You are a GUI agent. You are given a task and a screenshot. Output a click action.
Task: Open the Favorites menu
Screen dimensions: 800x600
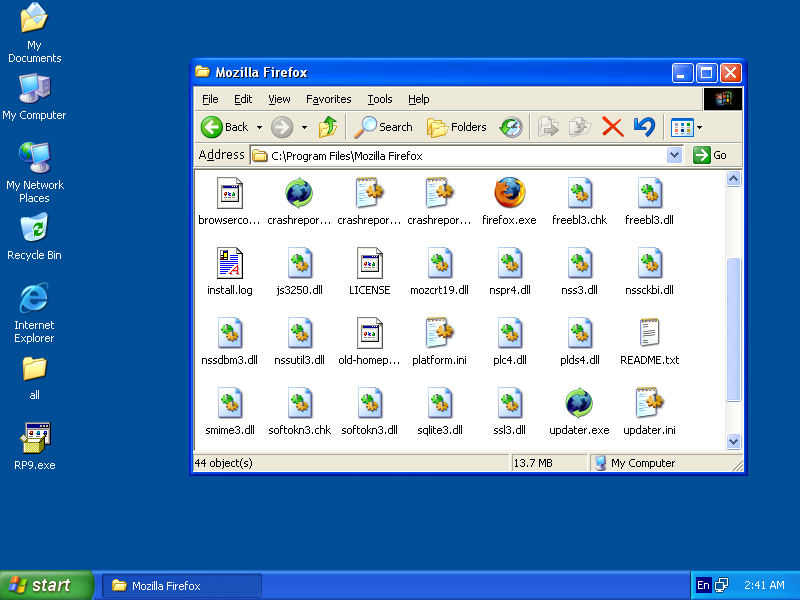(328, 99)
